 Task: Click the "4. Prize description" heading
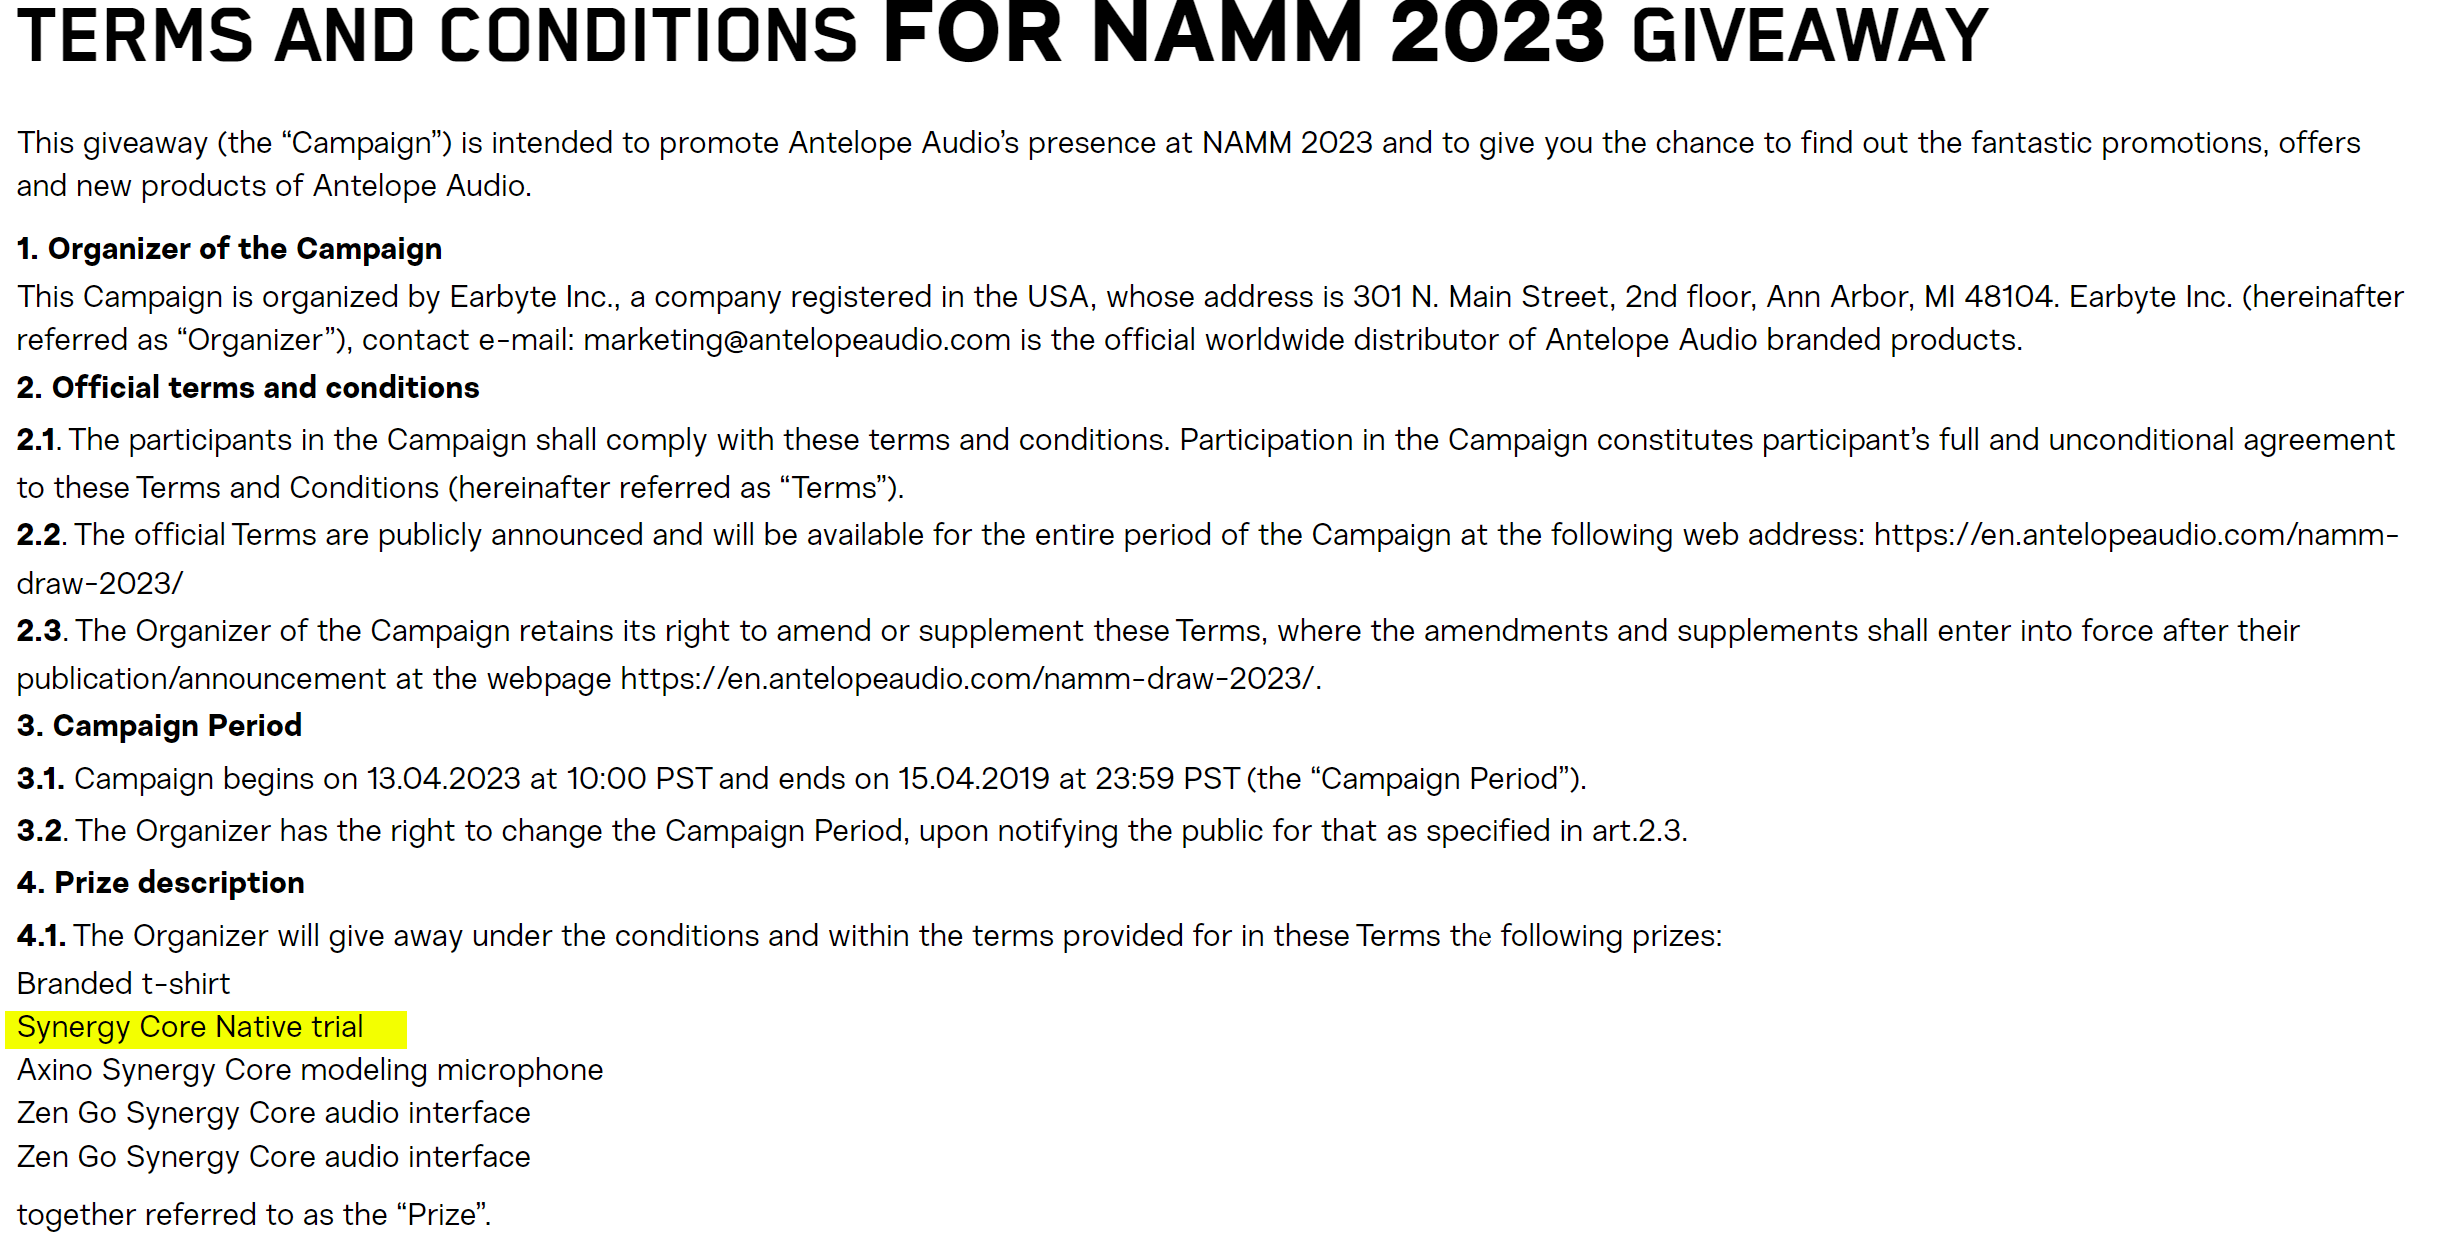(x=160, y=883)
